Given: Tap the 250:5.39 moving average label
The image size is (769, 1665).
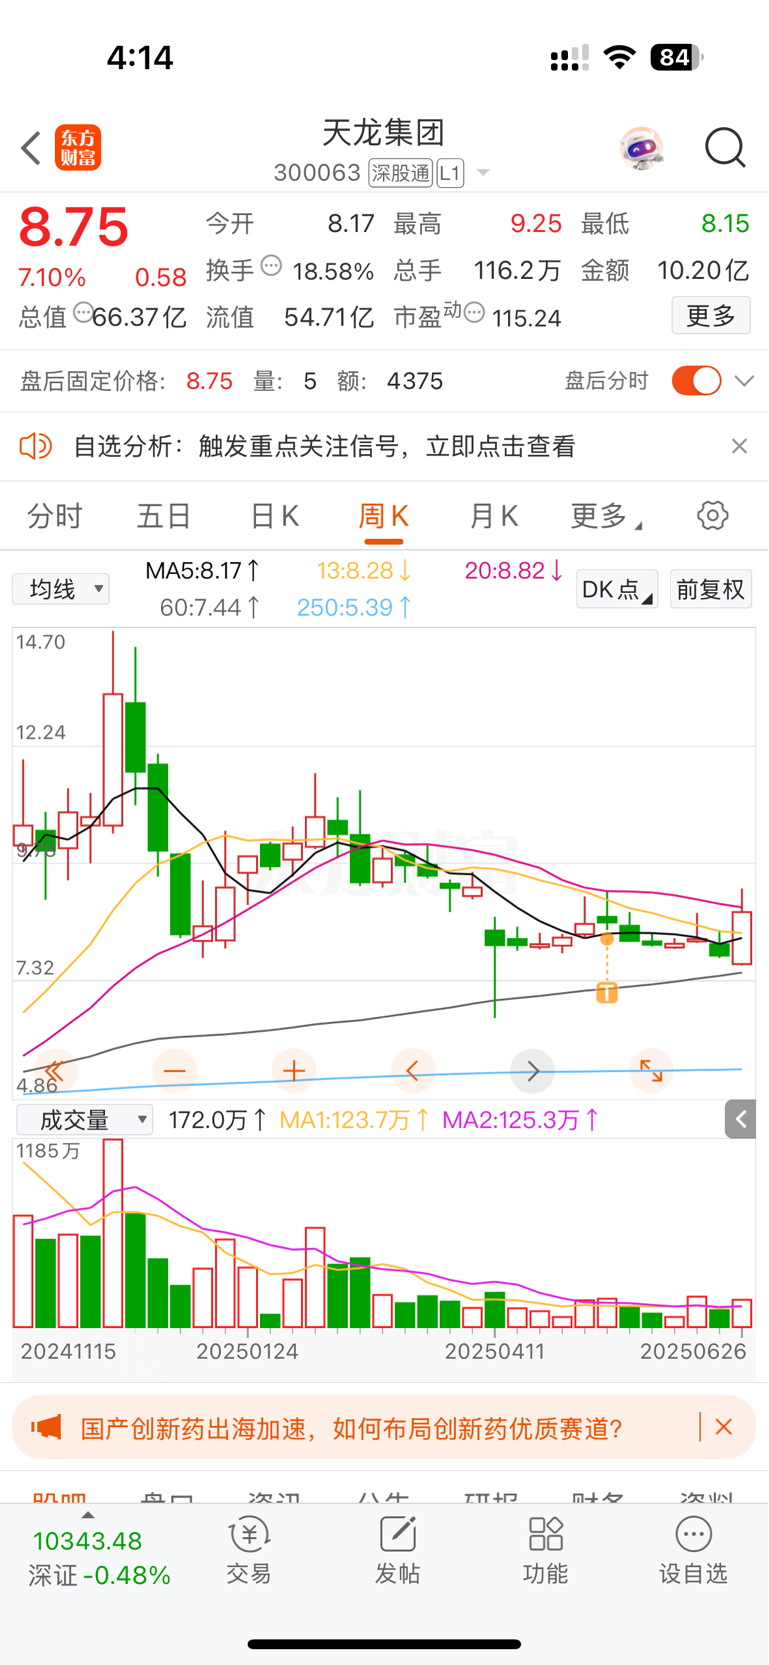Looking at the screenshot, I should (355, 607).
